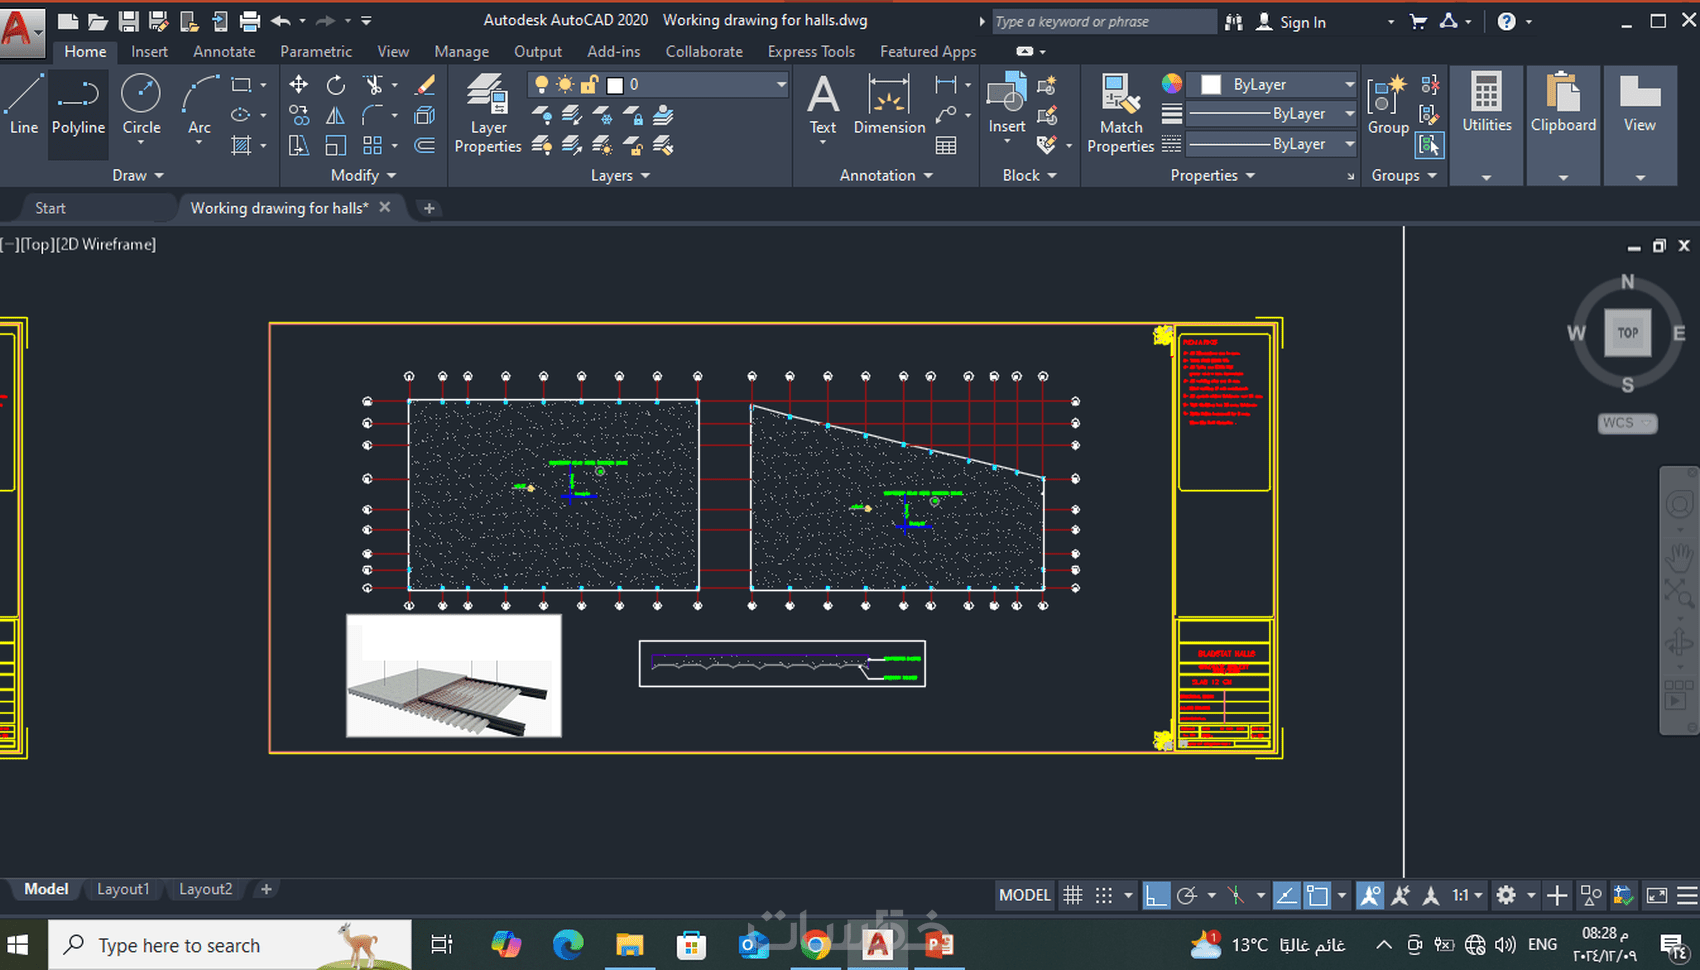
Task: Toggle snap mode in status bar
Action: point(1104,895)
